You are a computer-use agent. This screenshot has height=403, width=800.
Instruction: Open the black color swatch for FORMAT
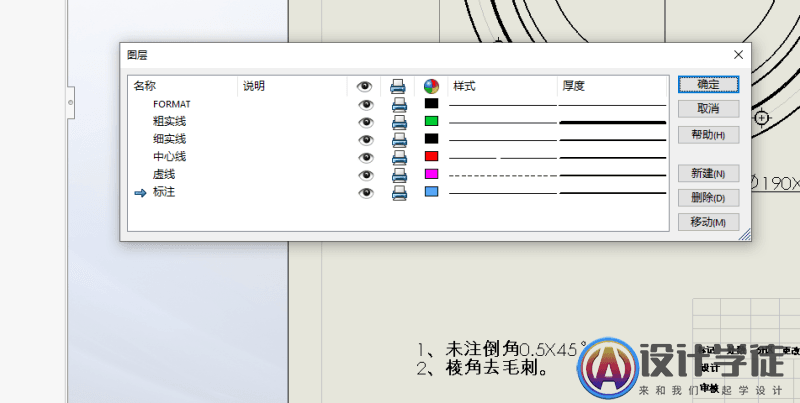(x=431, y=104)
